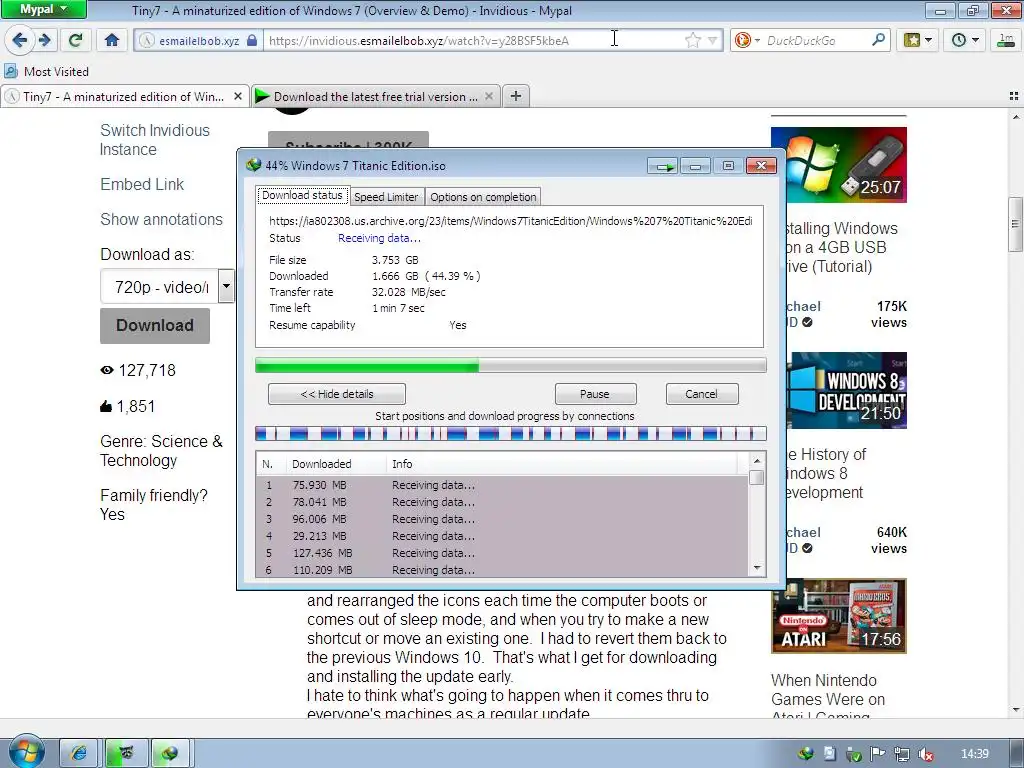Click the site identity padlock for esmailelbob.xyz

[252, 40]
